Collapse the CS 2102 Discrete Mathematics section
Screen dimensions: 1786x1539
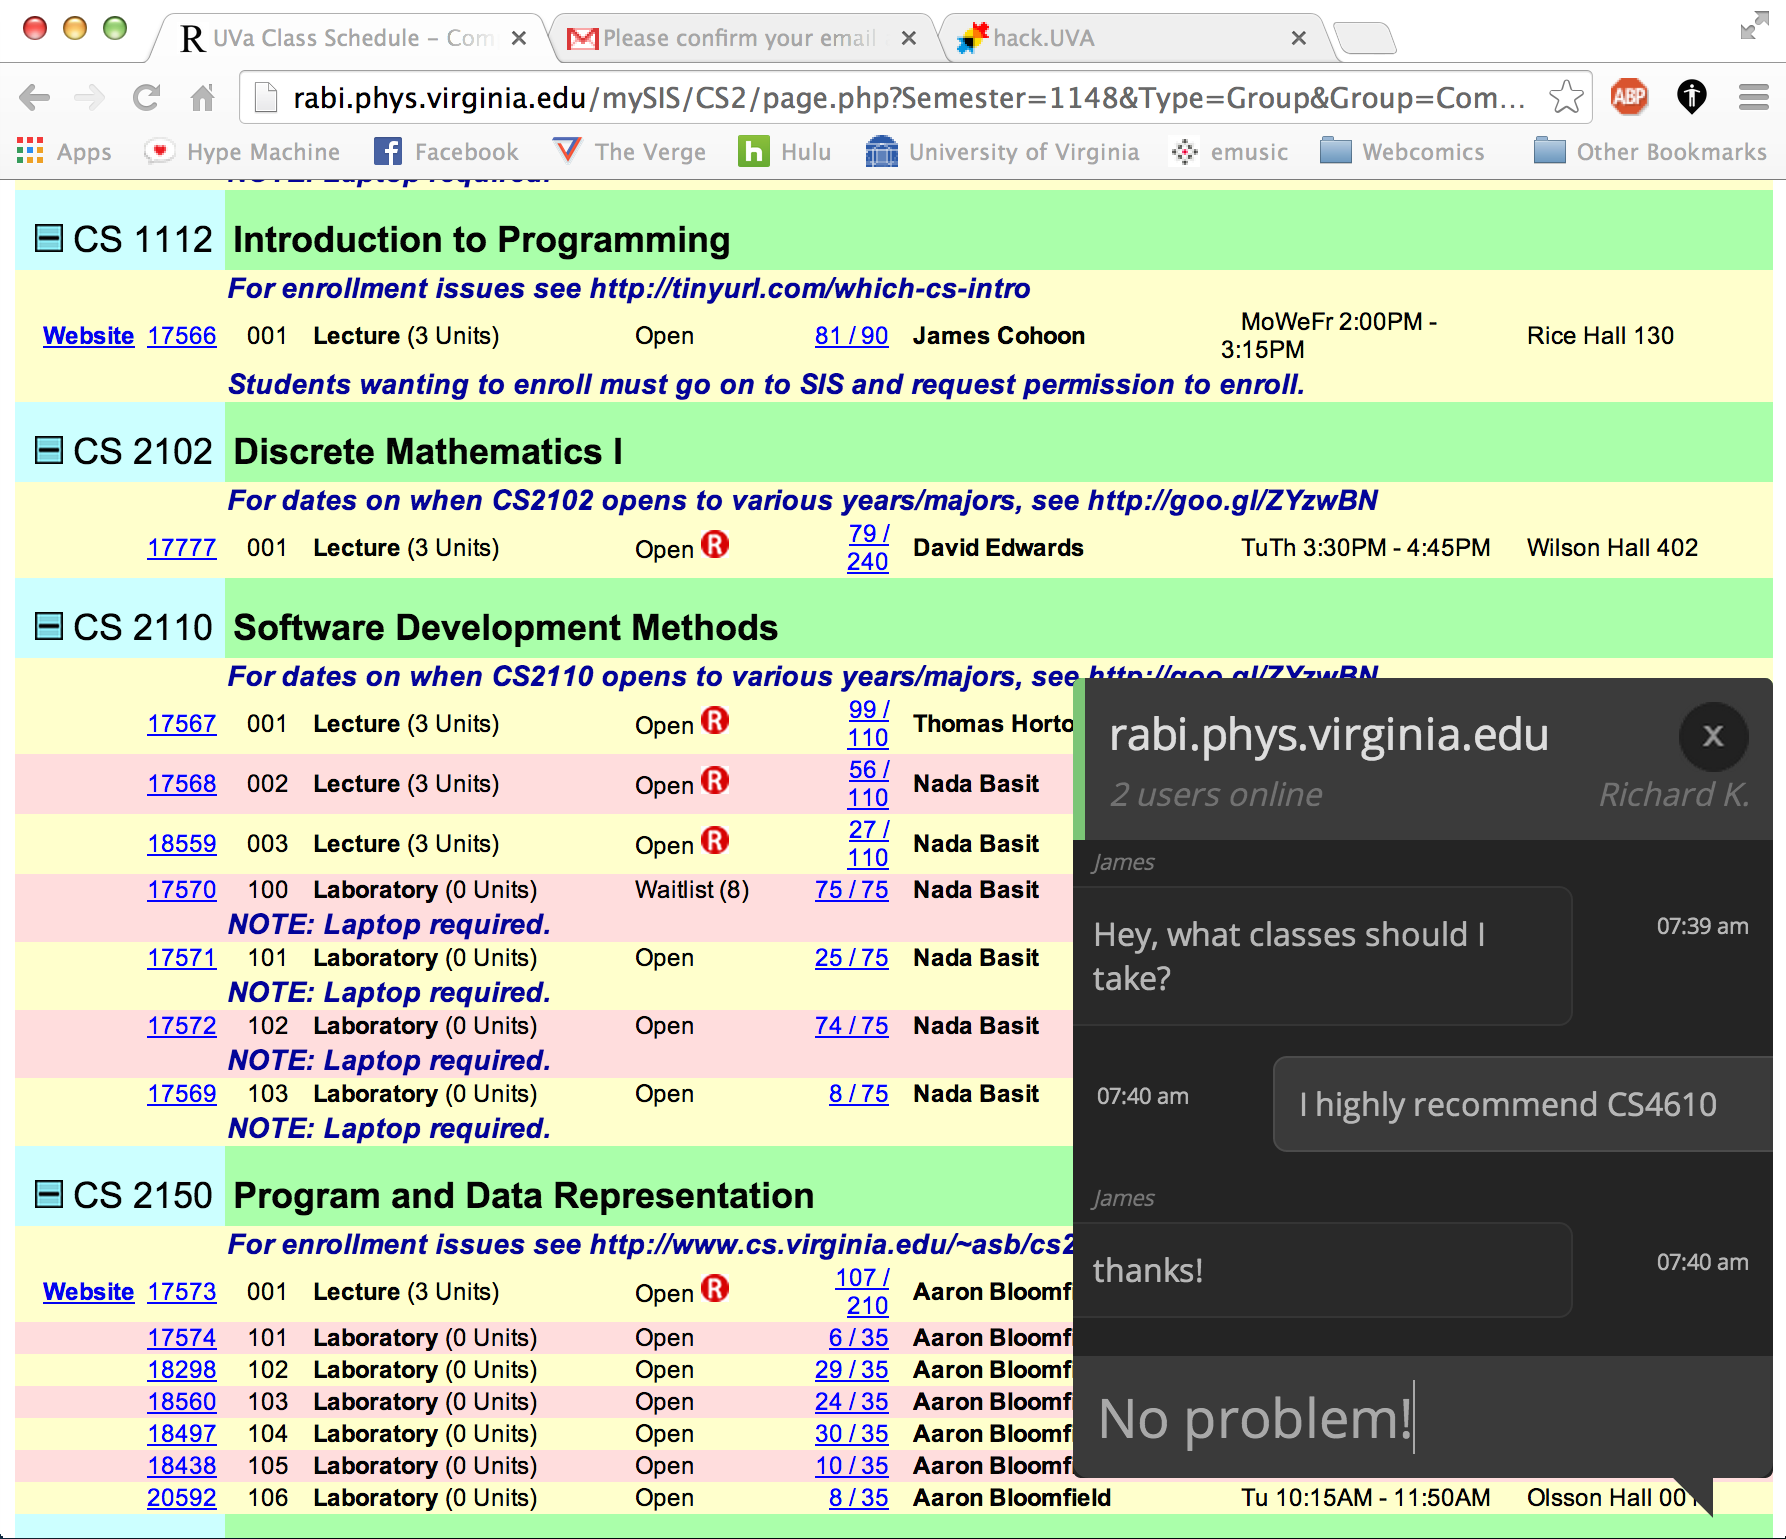click(x=48, y=450)
